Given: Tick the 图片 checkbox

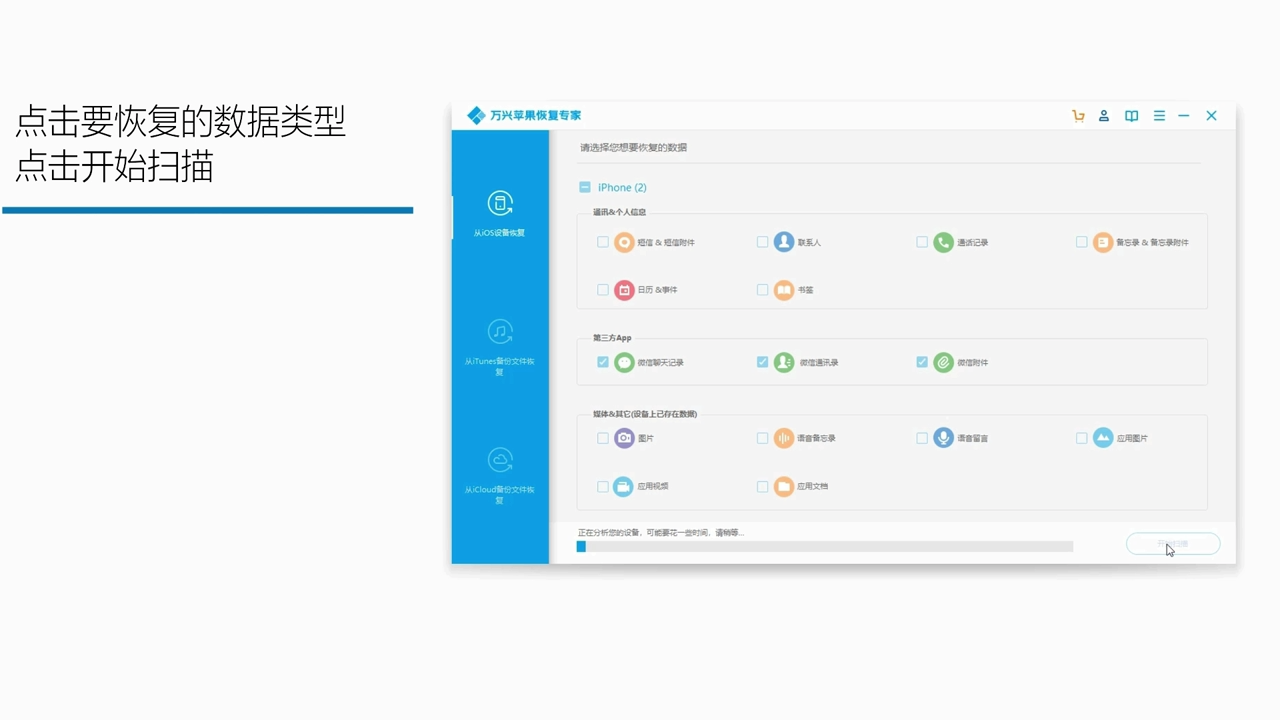Looking at the screenshot, I should pyautogui.click(x=603, y=438).
